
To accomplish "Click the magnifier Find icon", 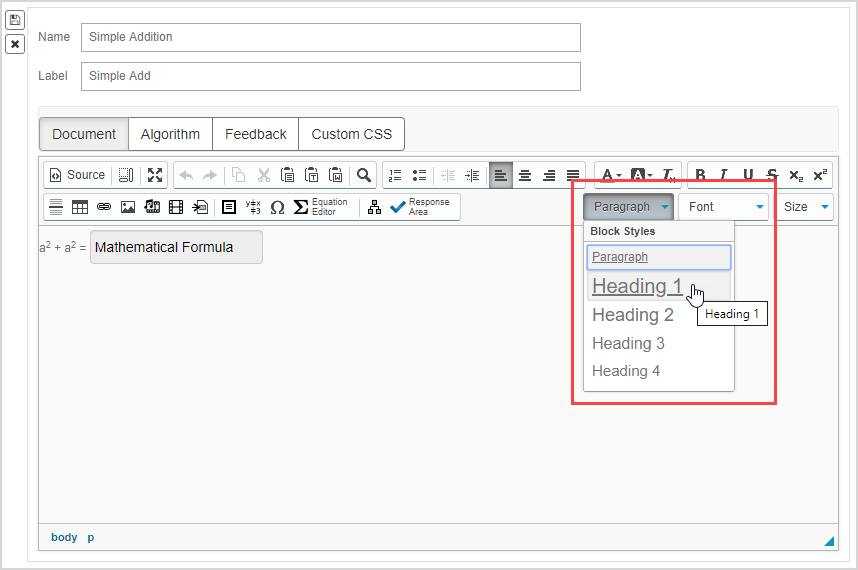I will 364,175.
